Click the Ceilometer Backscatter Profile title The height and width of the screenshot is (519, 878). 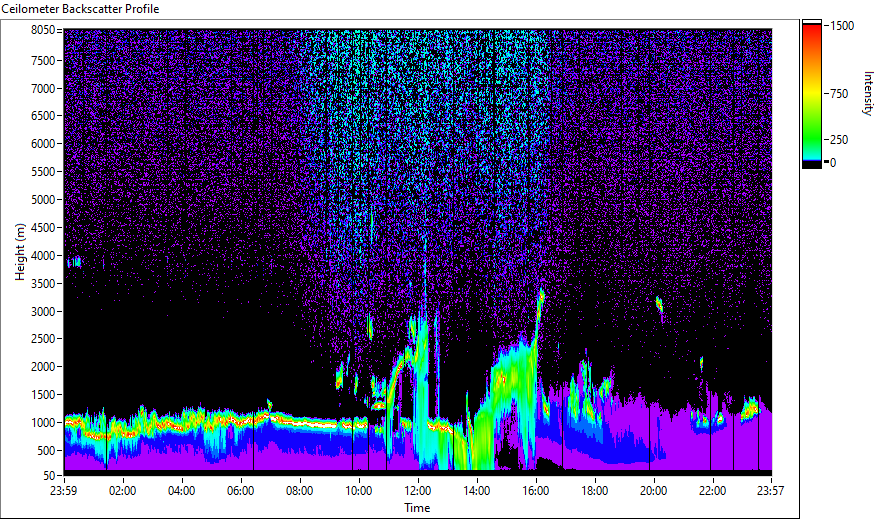pyautogui.click(x=80, y=9)
